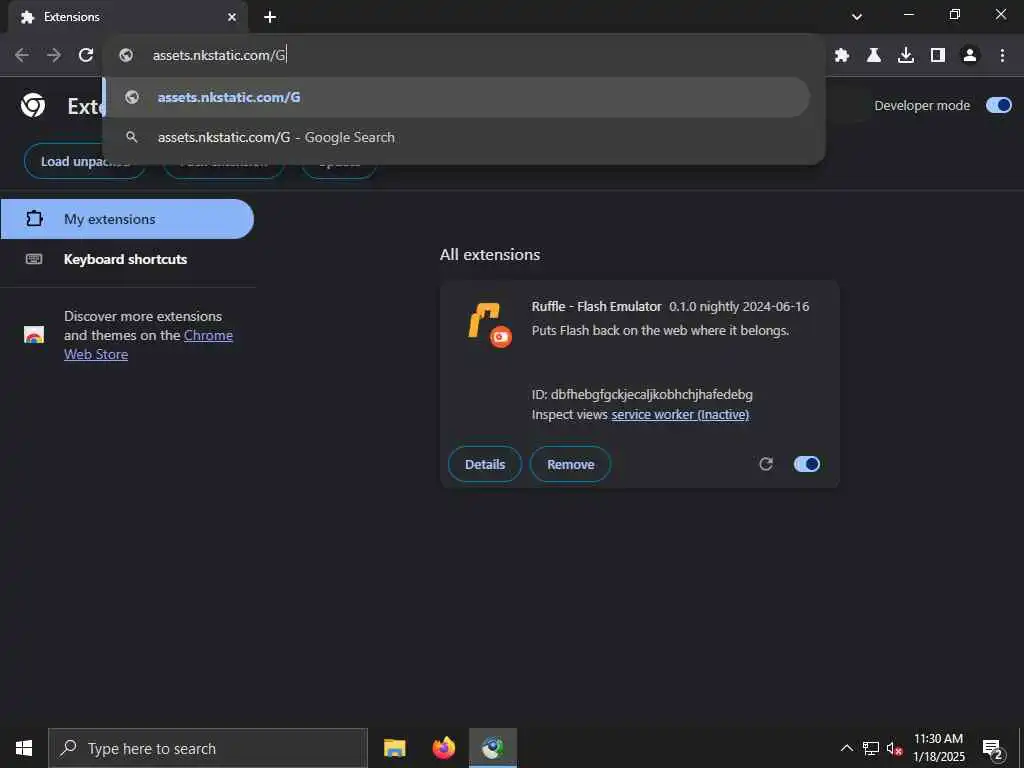Show downloads tray

pos(906,56)
